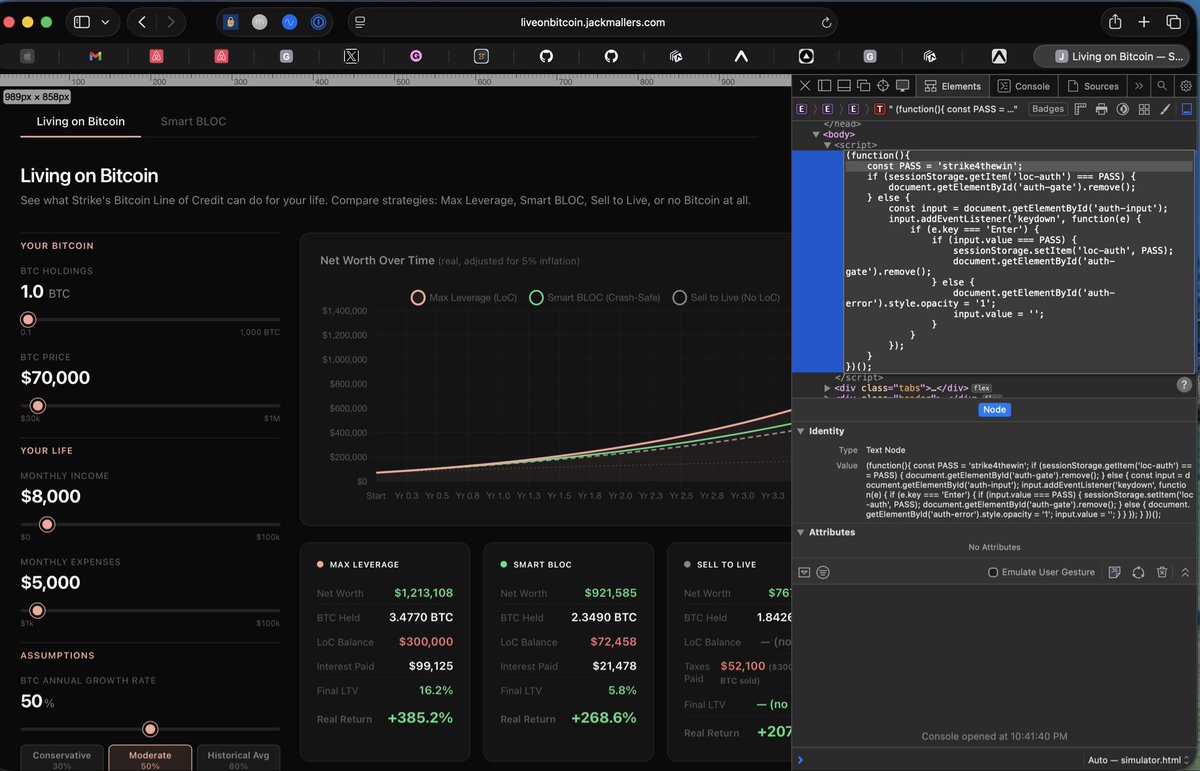The image size is (1200, 771).
Task: Open the Smart BLOC page tab
Action: coord(193,121)
